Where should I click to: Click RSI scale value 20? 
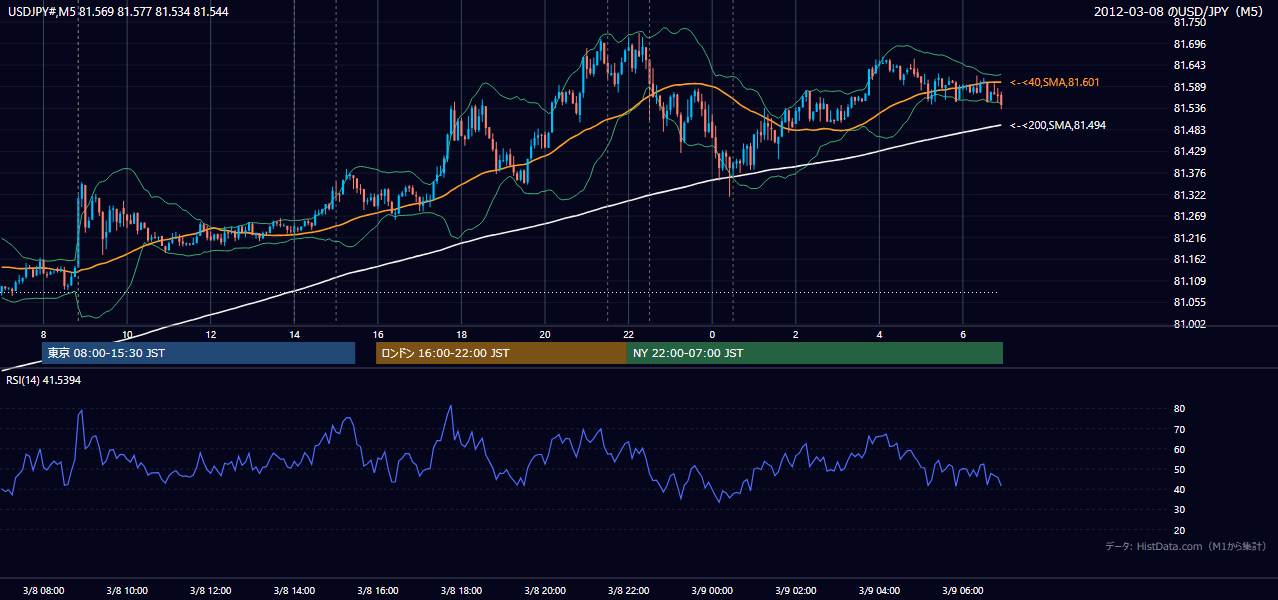click(x=1180, y=530)
